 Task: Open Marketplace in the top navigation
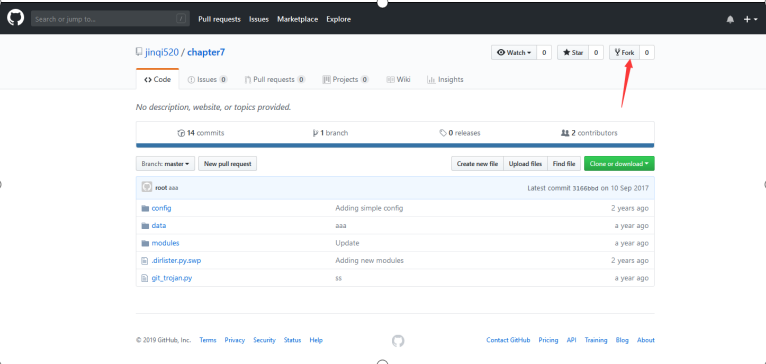(x=298, y=20)
